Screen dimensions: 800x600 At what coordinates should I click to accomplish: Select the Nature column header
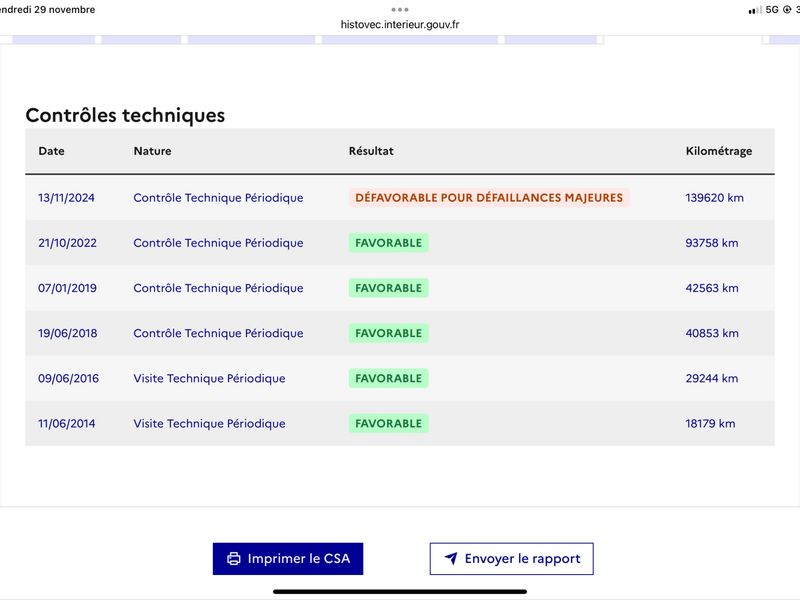153,151
